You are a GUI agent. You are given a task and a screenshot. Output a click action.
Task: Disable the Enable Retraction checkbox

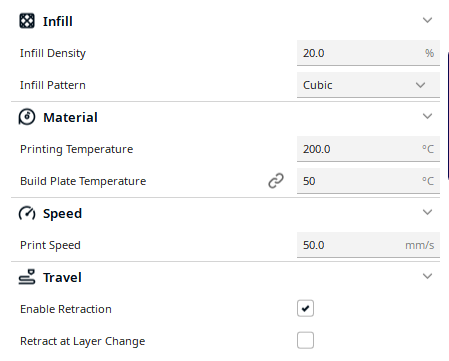click(305, 308)
